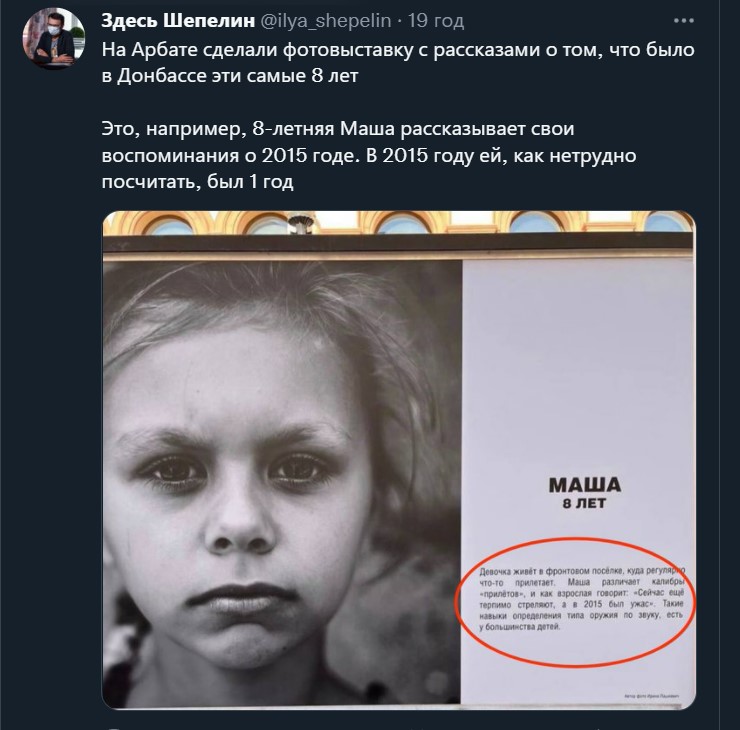Open the attached exhibition photo

(x=399, y=460)
